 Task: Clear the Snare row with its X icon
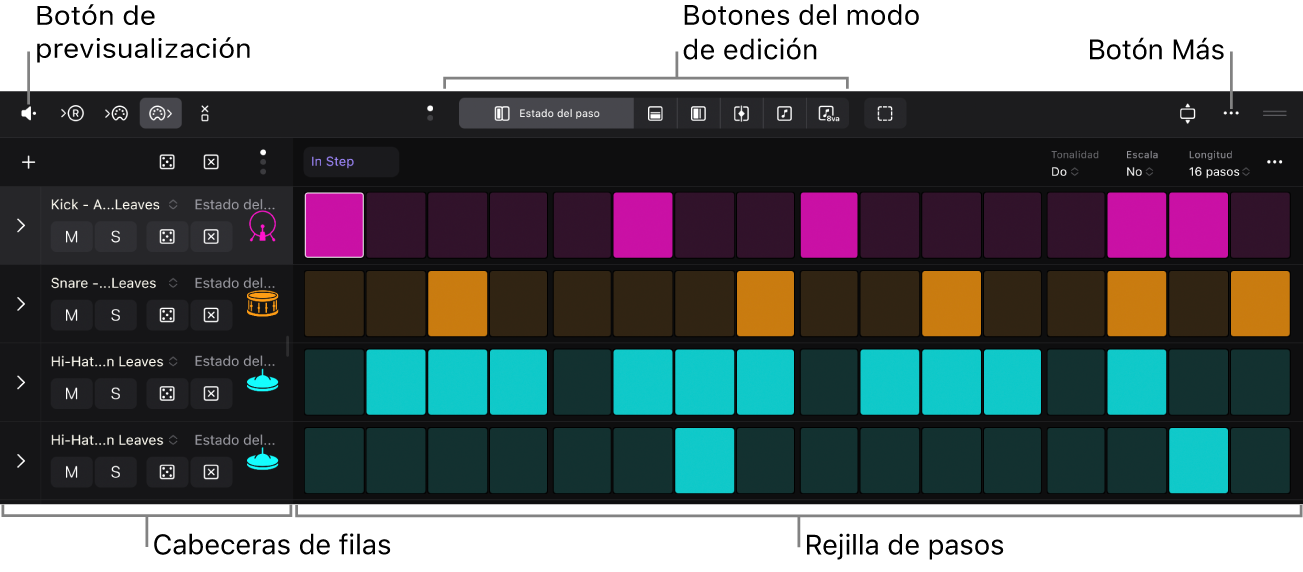(211, 315)
